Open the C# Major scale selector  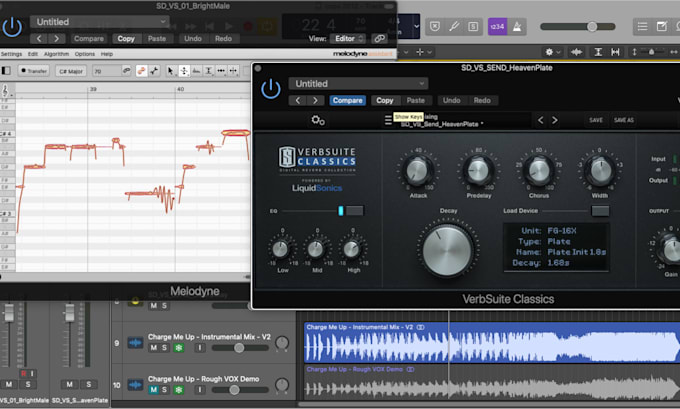tap(71, 71)
